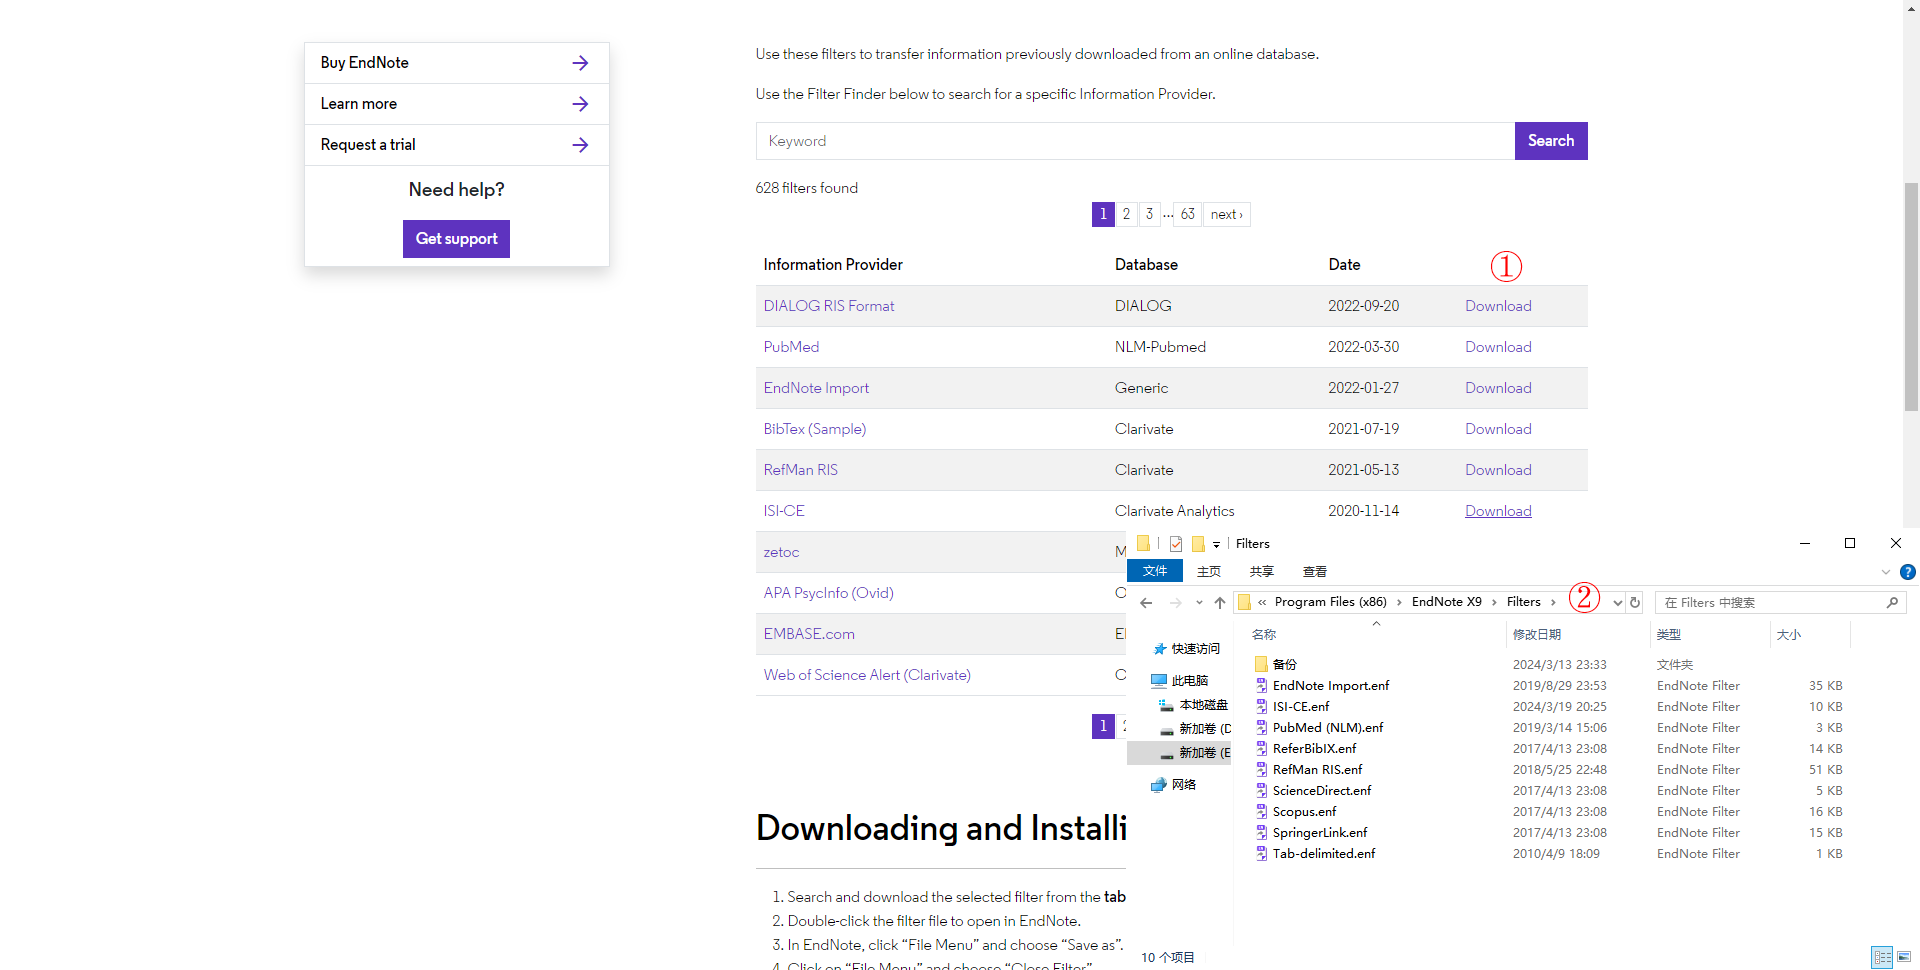
Task: Click the EndNote Import.enf file icon
Action: (1262, 686)
